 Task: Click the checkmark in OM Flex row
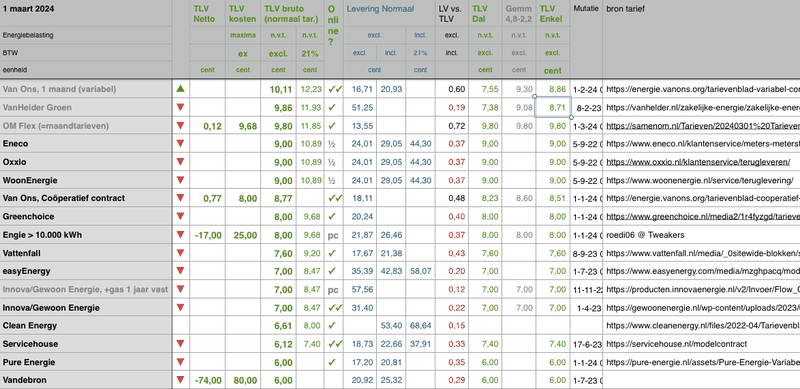[x=332, y=126]
